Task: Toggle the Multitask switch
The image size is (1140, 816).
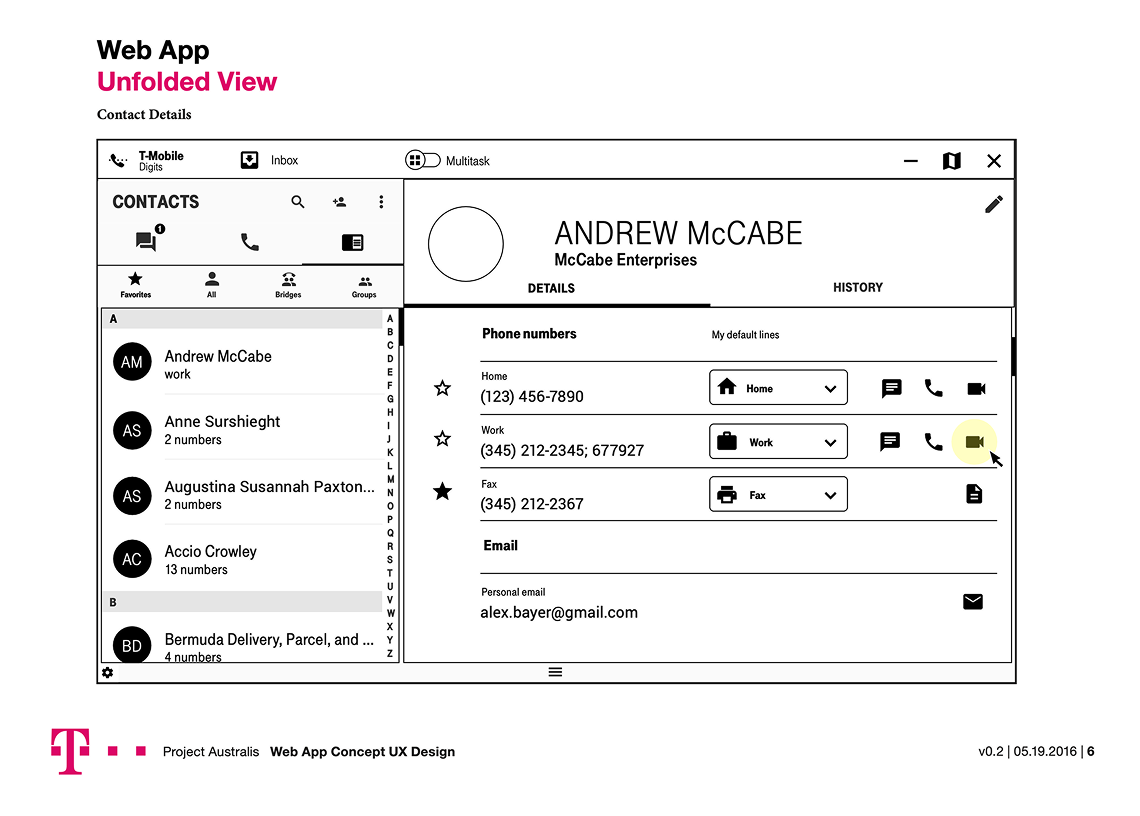Action: tap(422, 160)
